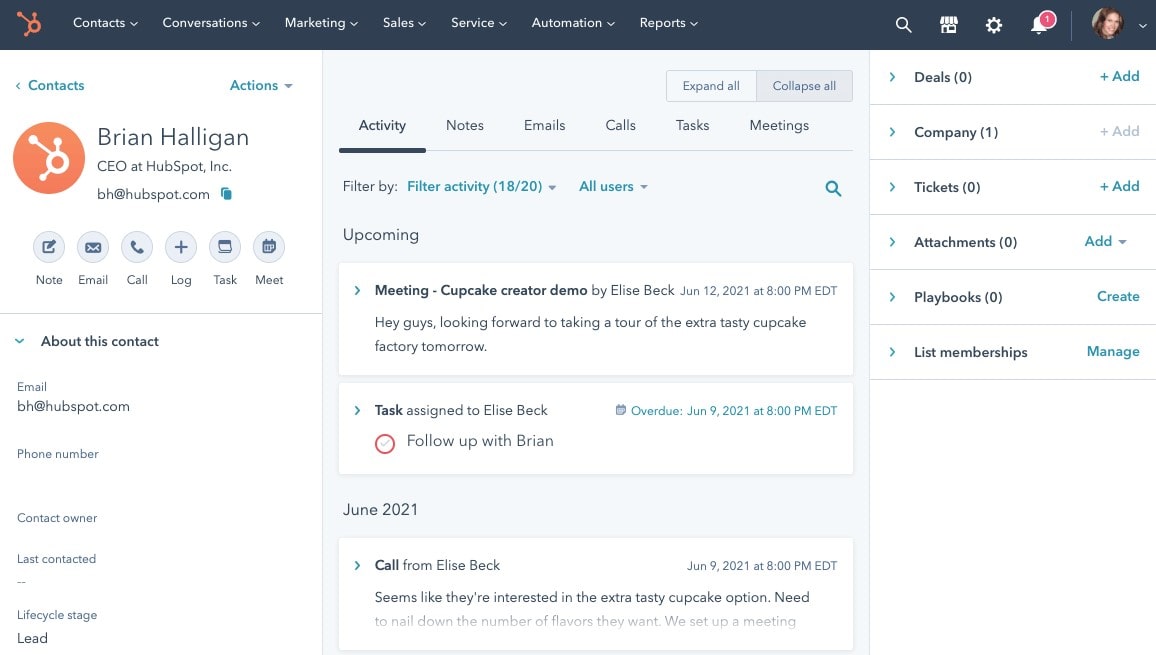1156x655 pixels.
Task: Open the Attachments Add dropdown
Action: coord(1105,241)
